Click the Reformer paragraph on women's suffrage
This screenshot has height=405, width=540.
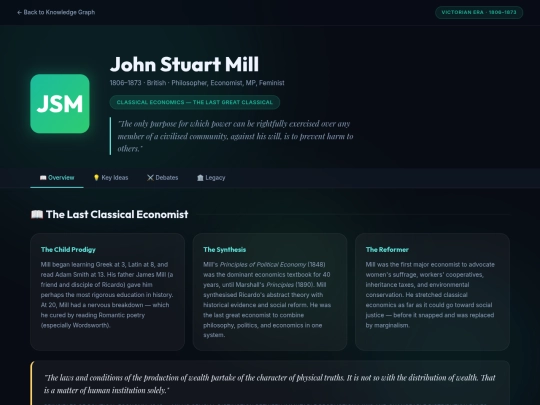430,295
